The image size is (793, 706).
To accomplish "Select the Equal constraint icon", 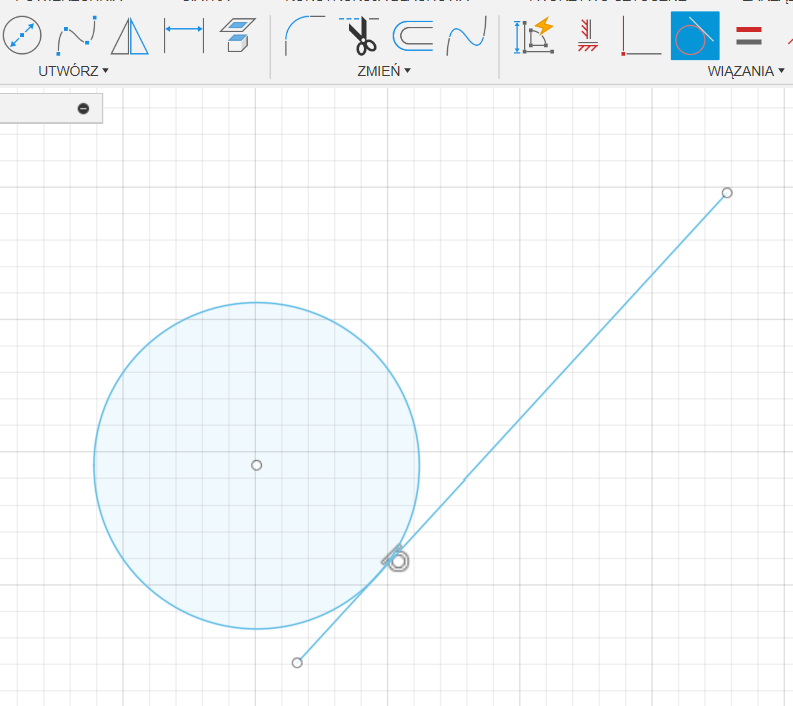I will tap(748, 37).
